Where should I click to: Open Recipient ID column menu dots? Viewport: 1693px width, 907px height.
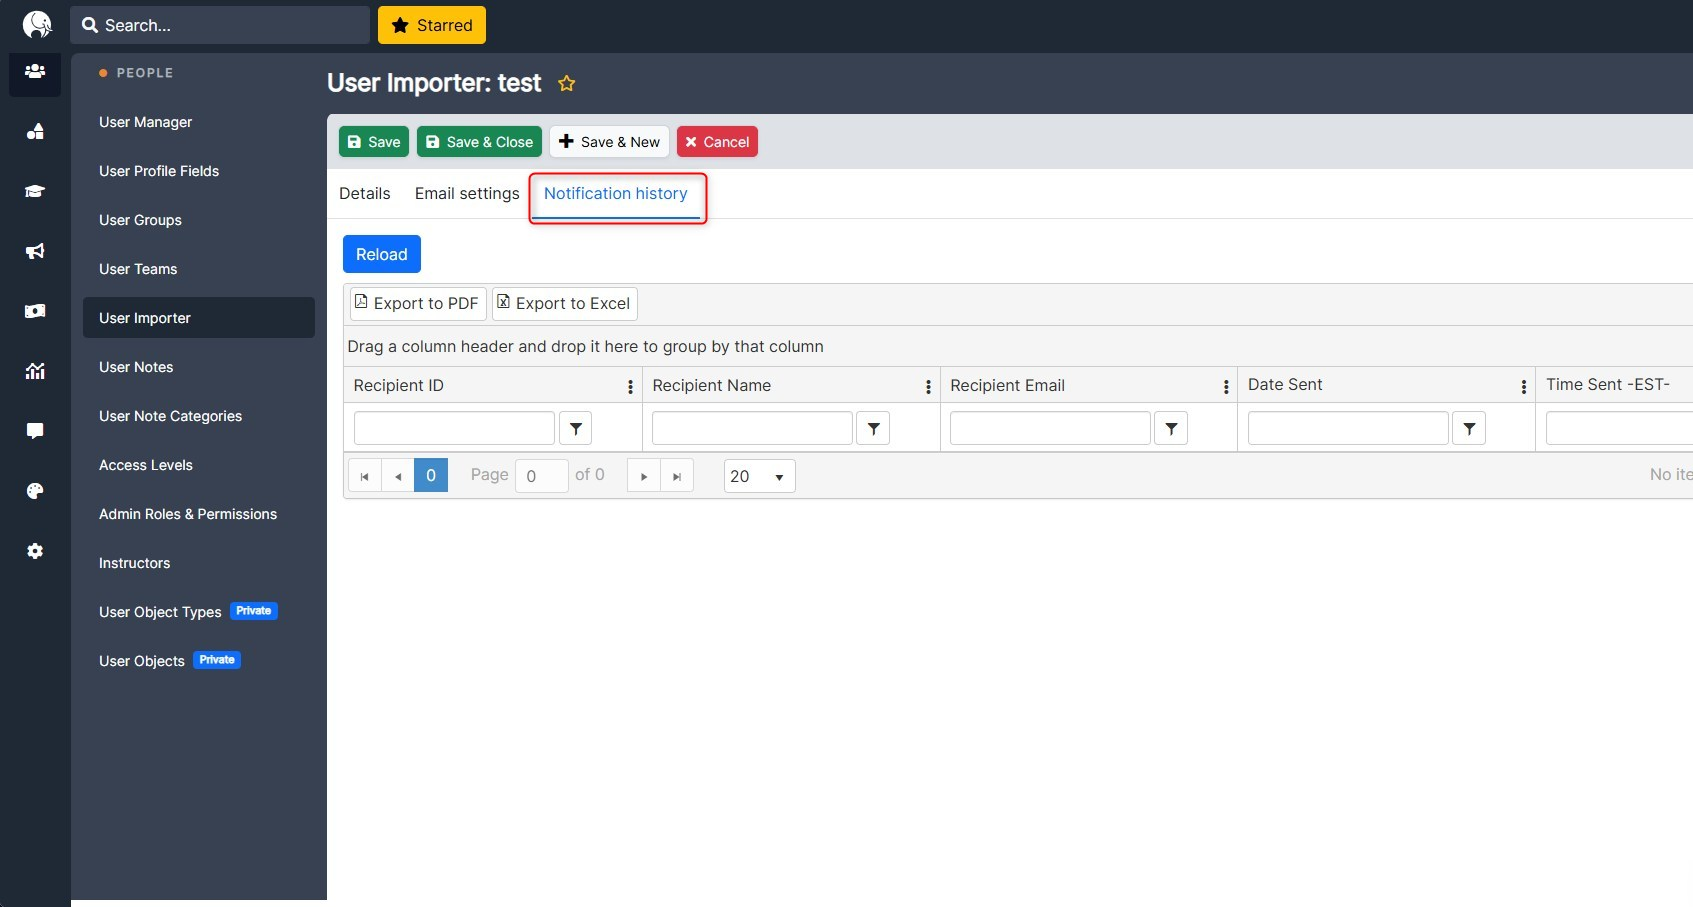click(x=630, y=386)
